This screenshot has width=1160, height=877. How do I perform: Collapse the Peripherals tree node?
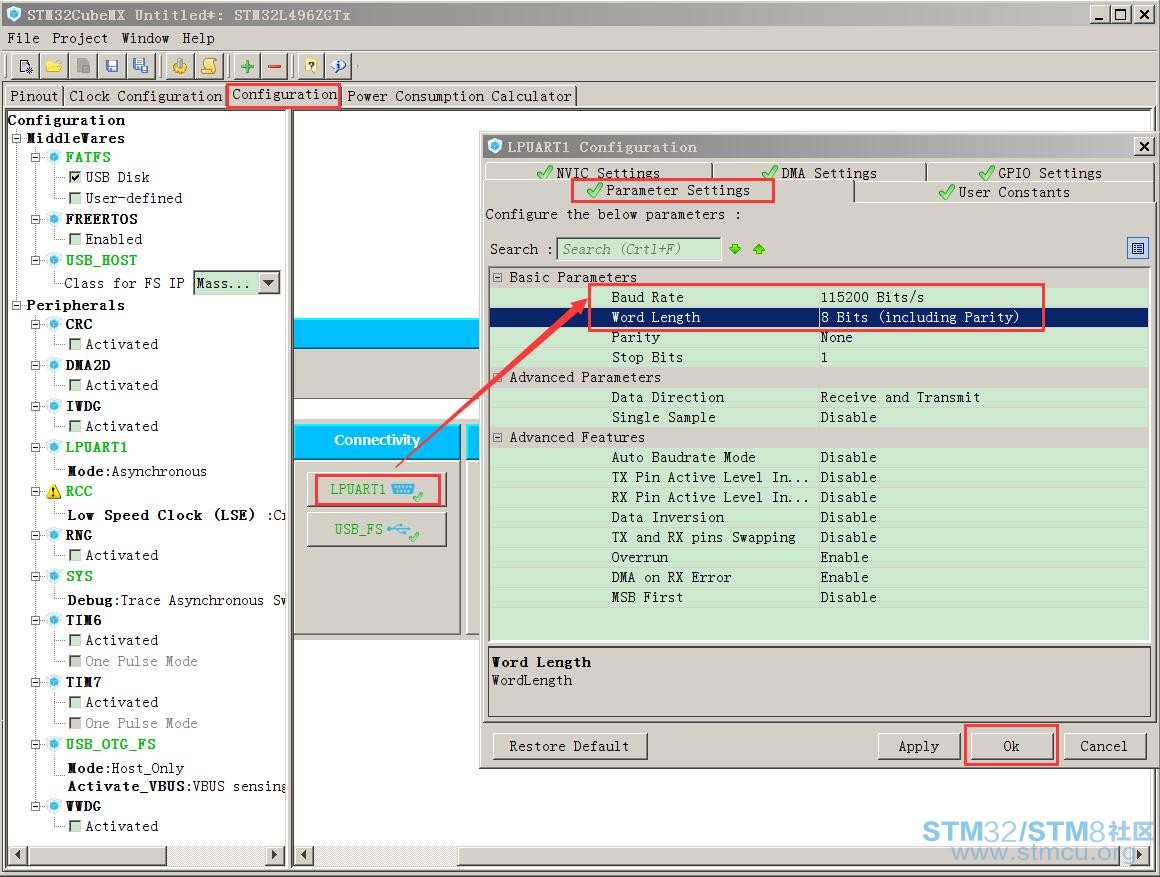pyautogui.click(x=17, y=305)
